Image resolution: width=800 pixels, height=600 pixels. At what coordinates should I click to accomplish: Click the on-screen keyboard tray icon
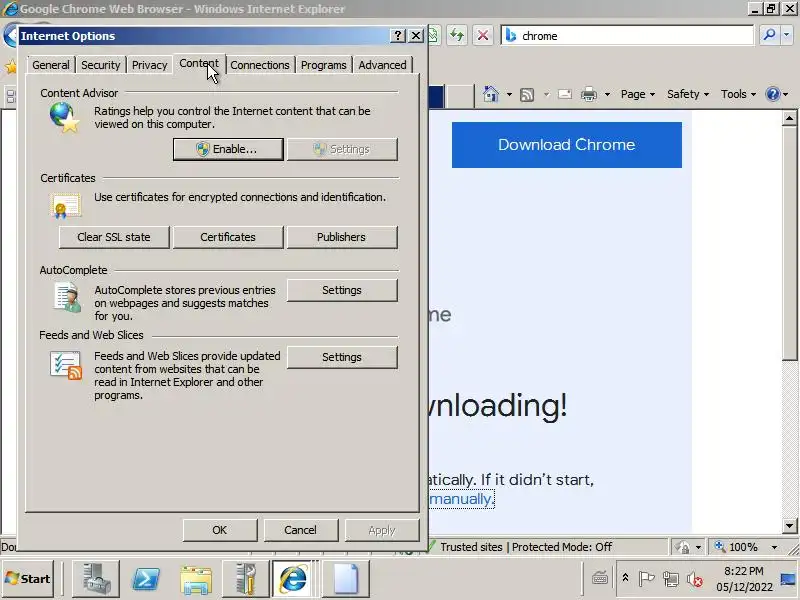coord(599,578)
